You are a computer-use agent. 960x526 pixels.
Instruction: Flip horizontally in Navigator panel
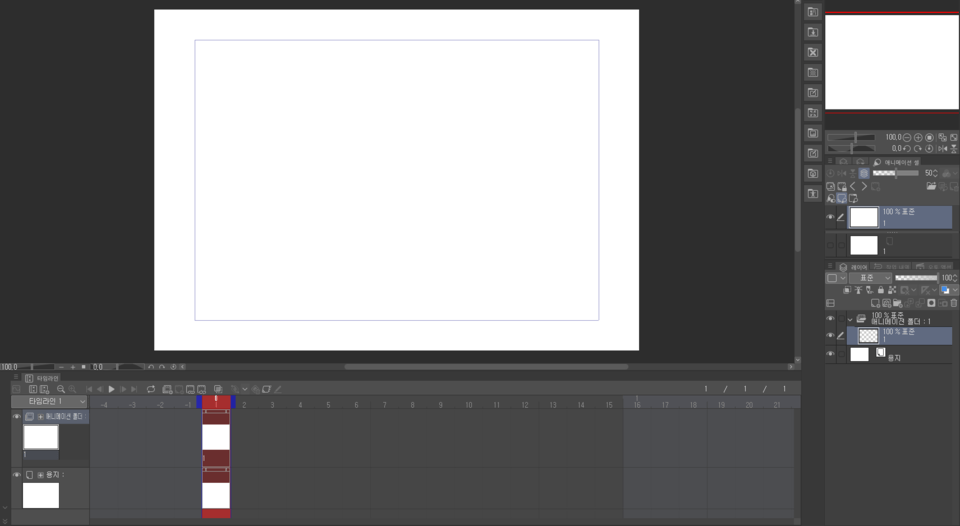point(942,148)
